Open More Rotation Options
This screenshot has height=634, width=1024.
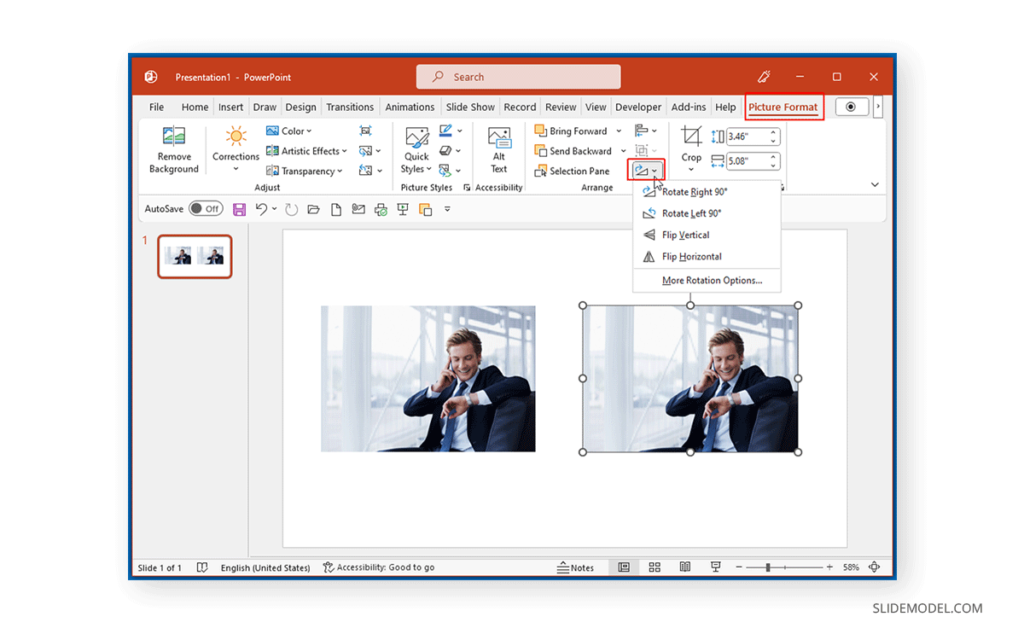coord(707,281)
